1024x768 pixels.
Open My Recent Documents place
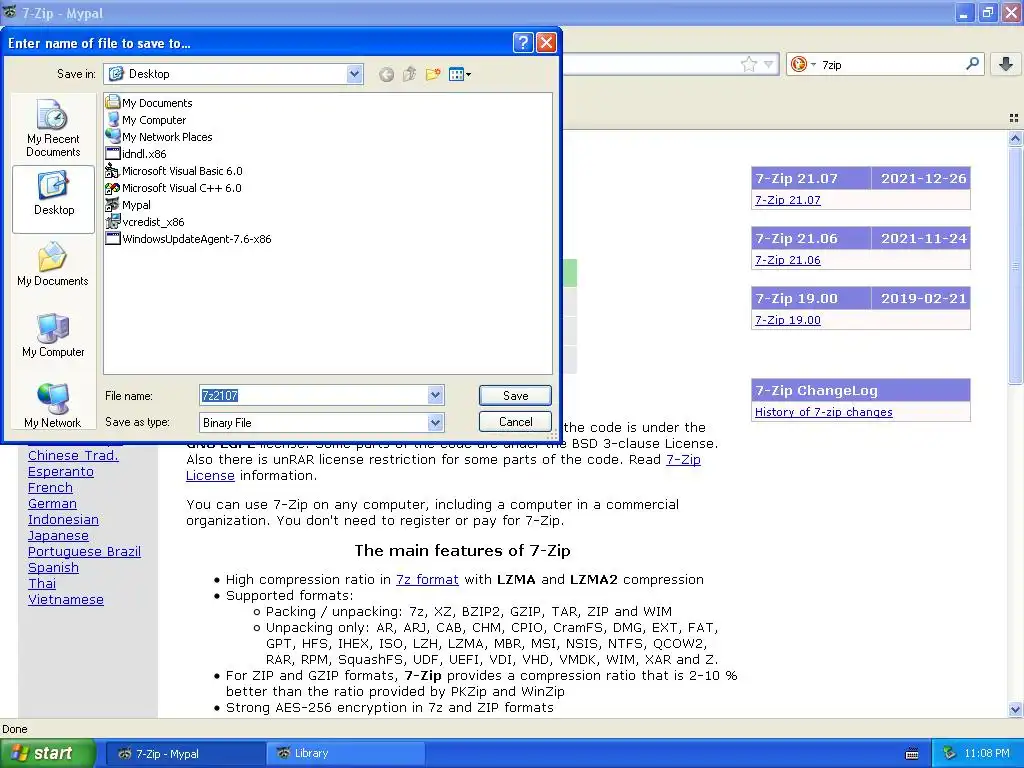pyautogui.click(x=53, y=128)
